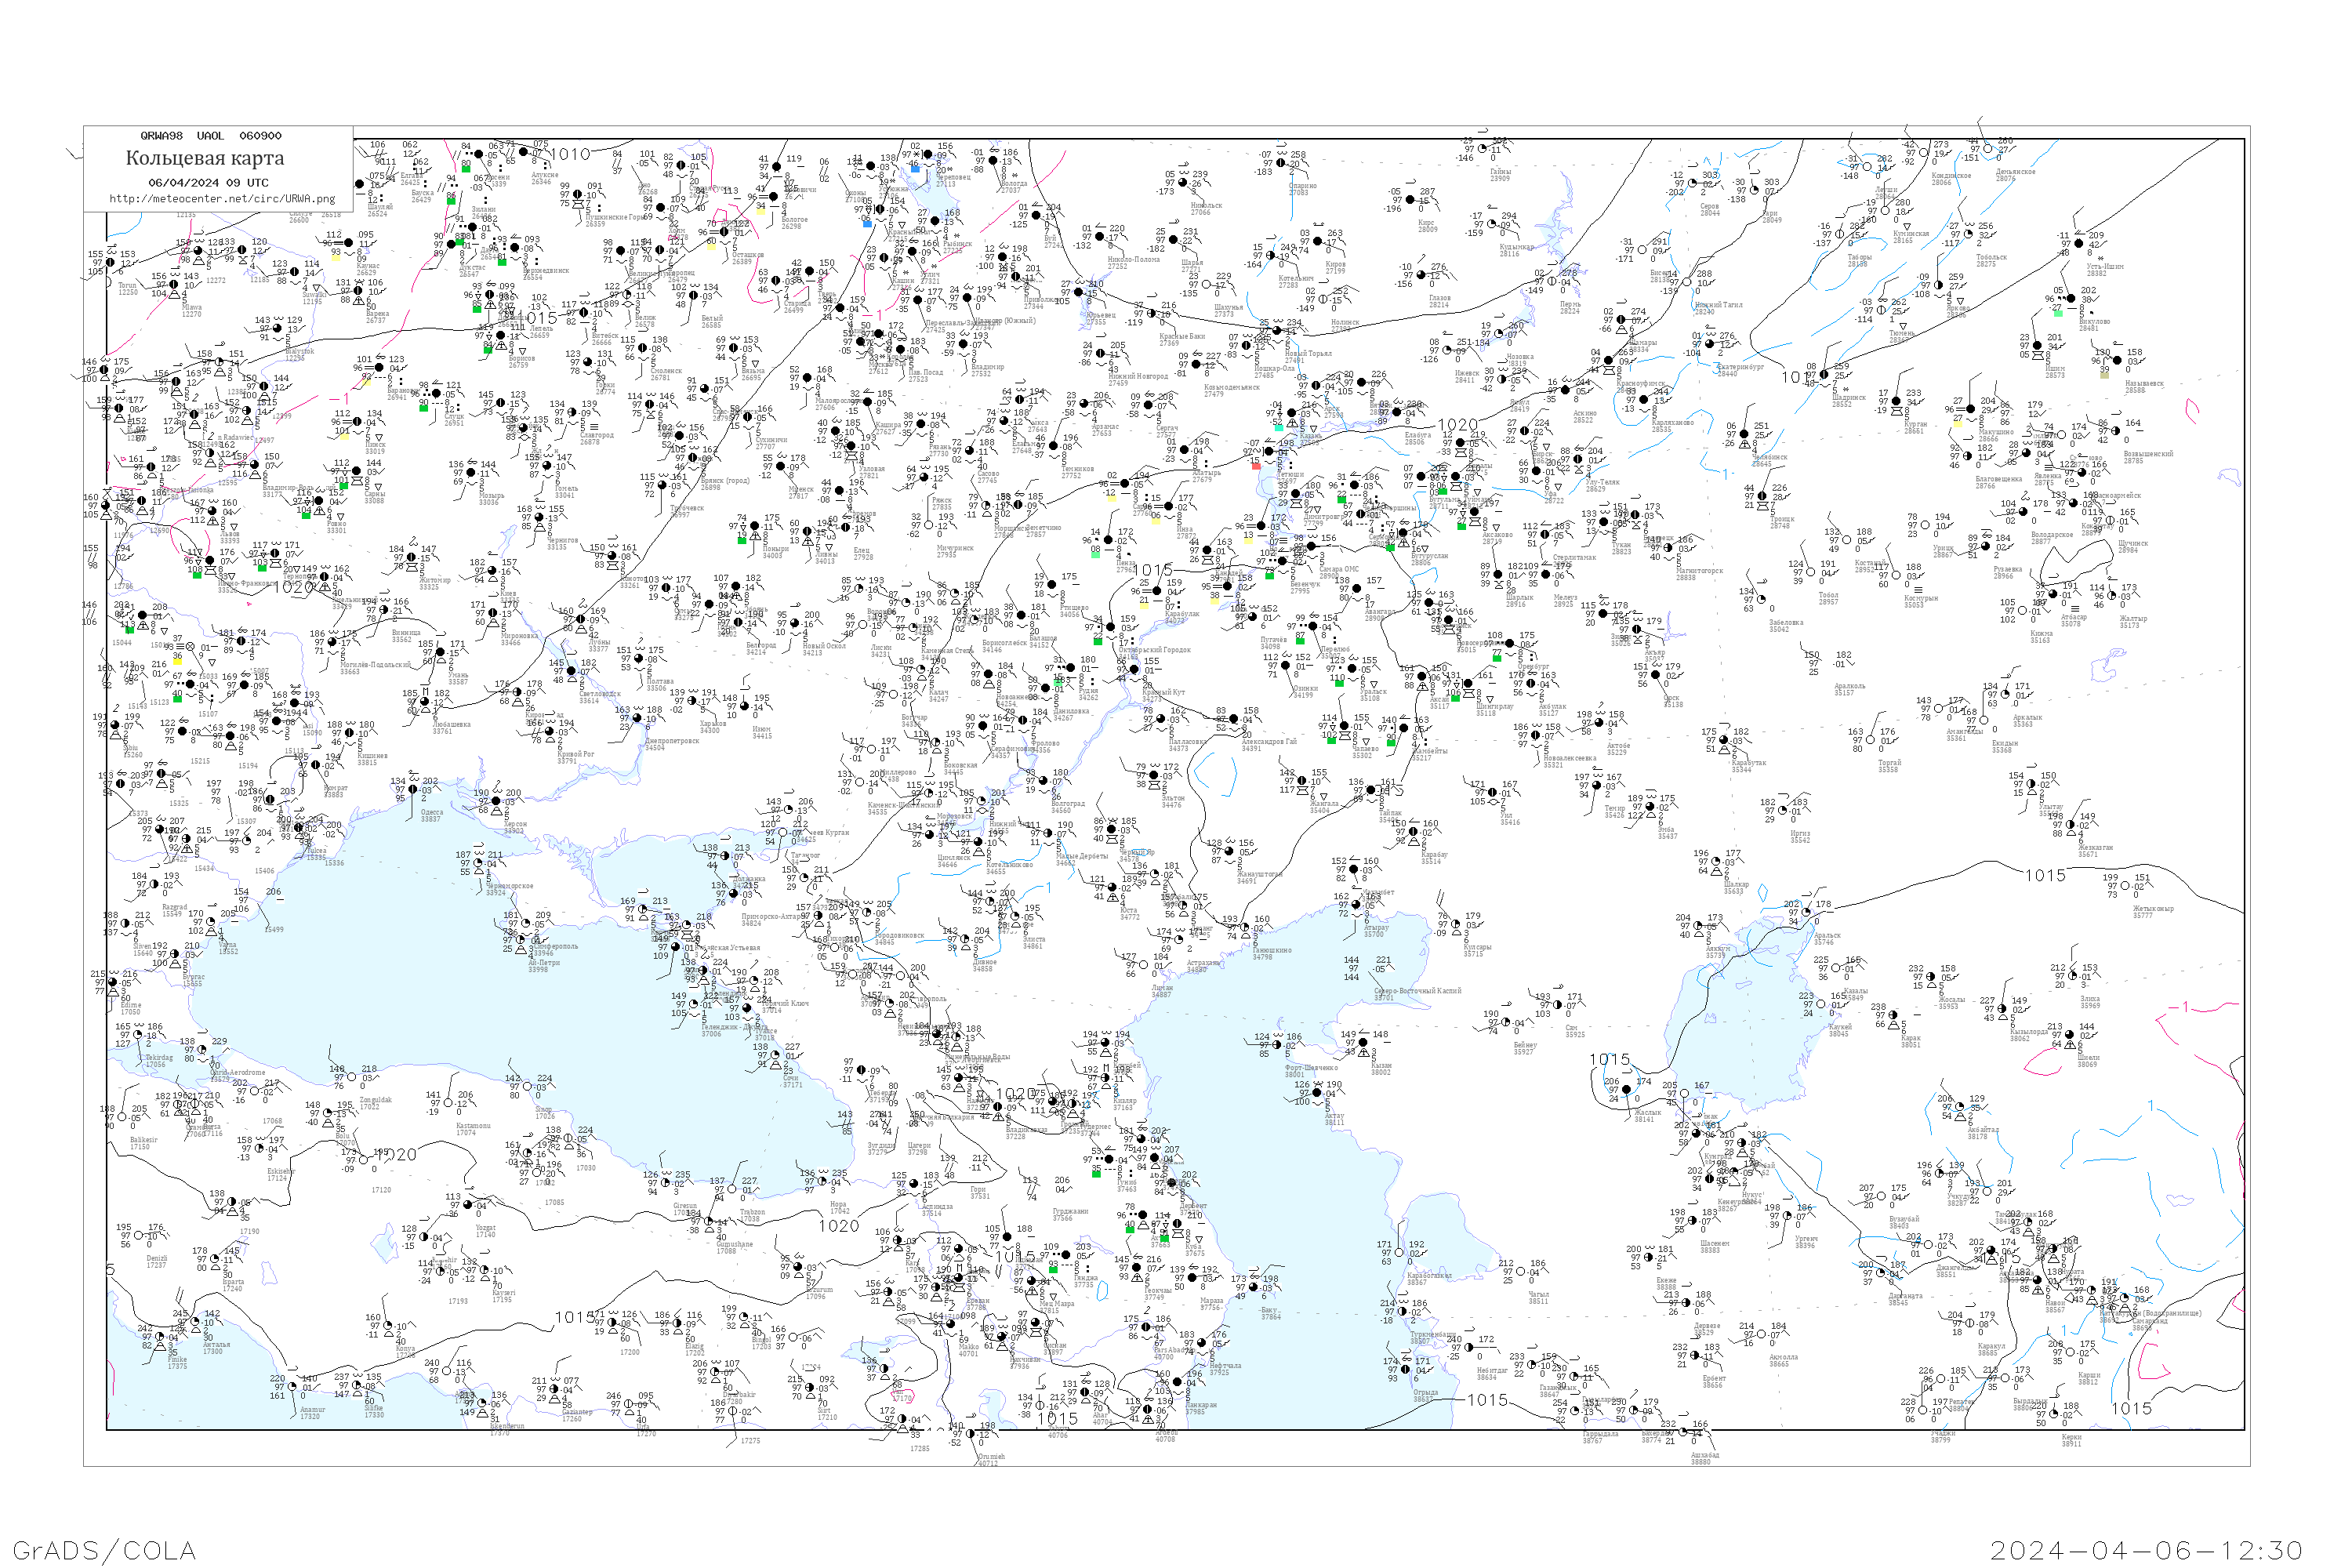Click the Аральск 35746 station marker
This screenshot has height=1568, width=2352.
tap(1806, 911)
